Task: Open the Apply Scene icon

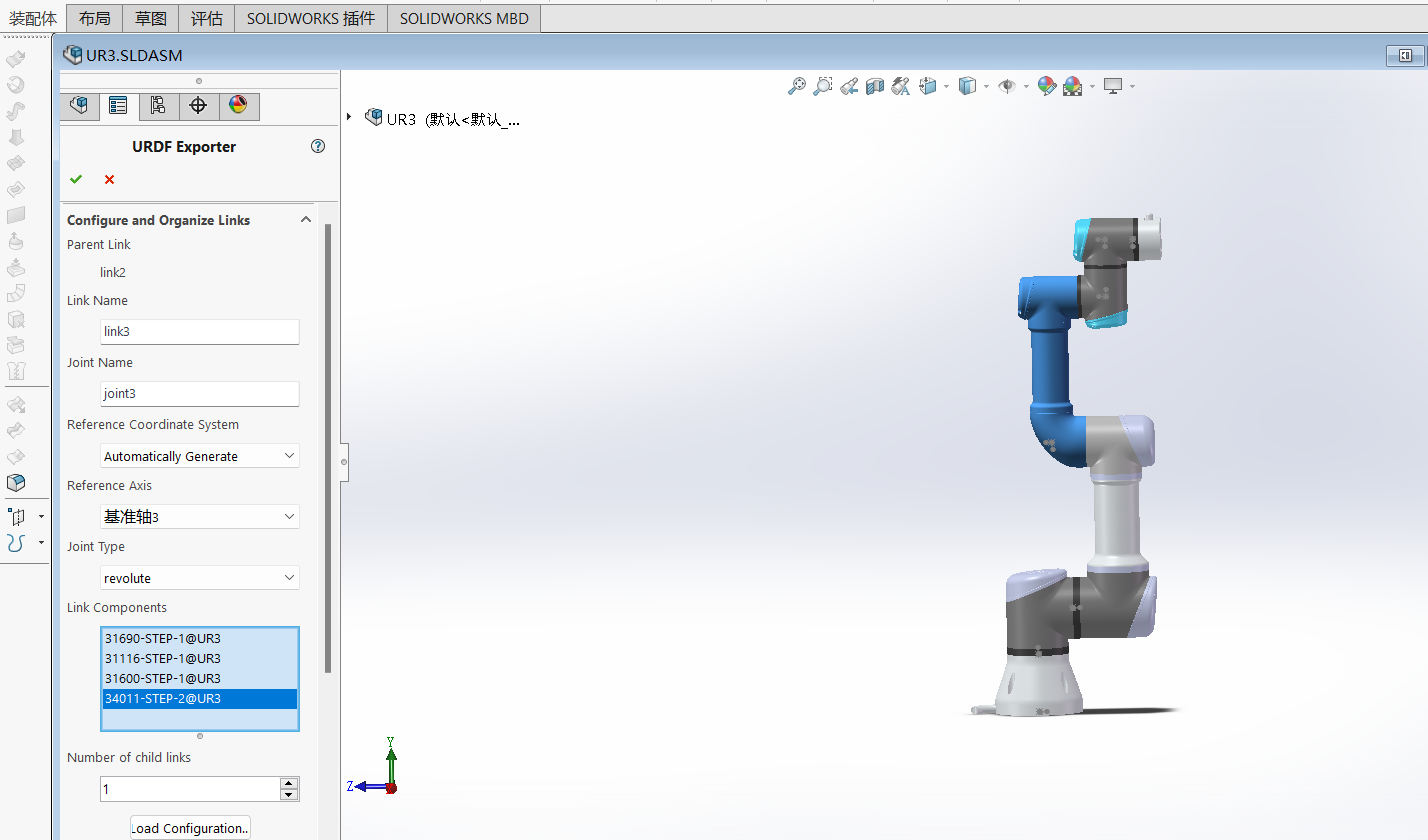Action: (1072, 86)
